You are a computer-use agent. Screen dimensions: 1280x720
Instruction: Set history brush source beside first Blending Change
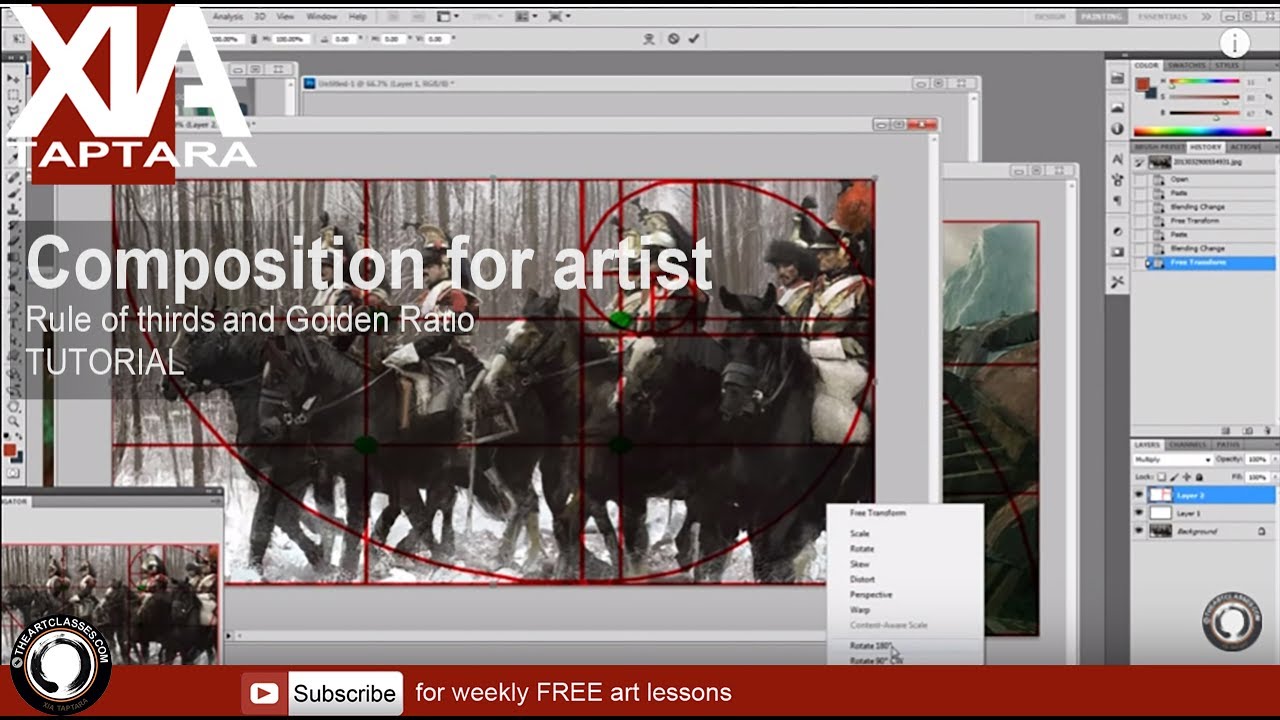point(1139,207)
